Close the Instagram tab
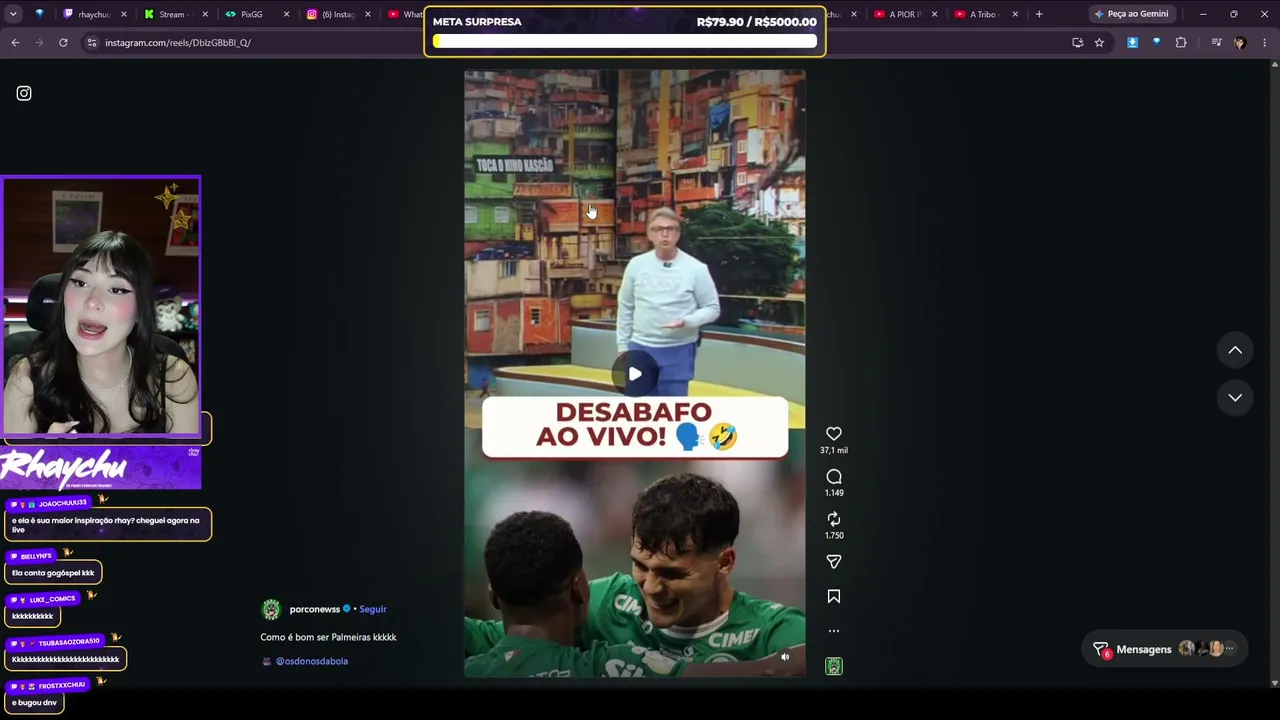Image resolution: width=1280 pixels, height=720 pixels. [x=367, y=14]
